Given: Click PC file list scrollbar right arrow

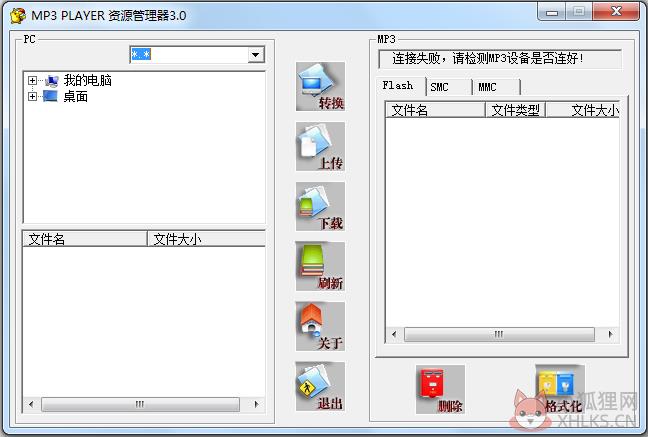Looking at the screenshot, I should click(256, 404).
